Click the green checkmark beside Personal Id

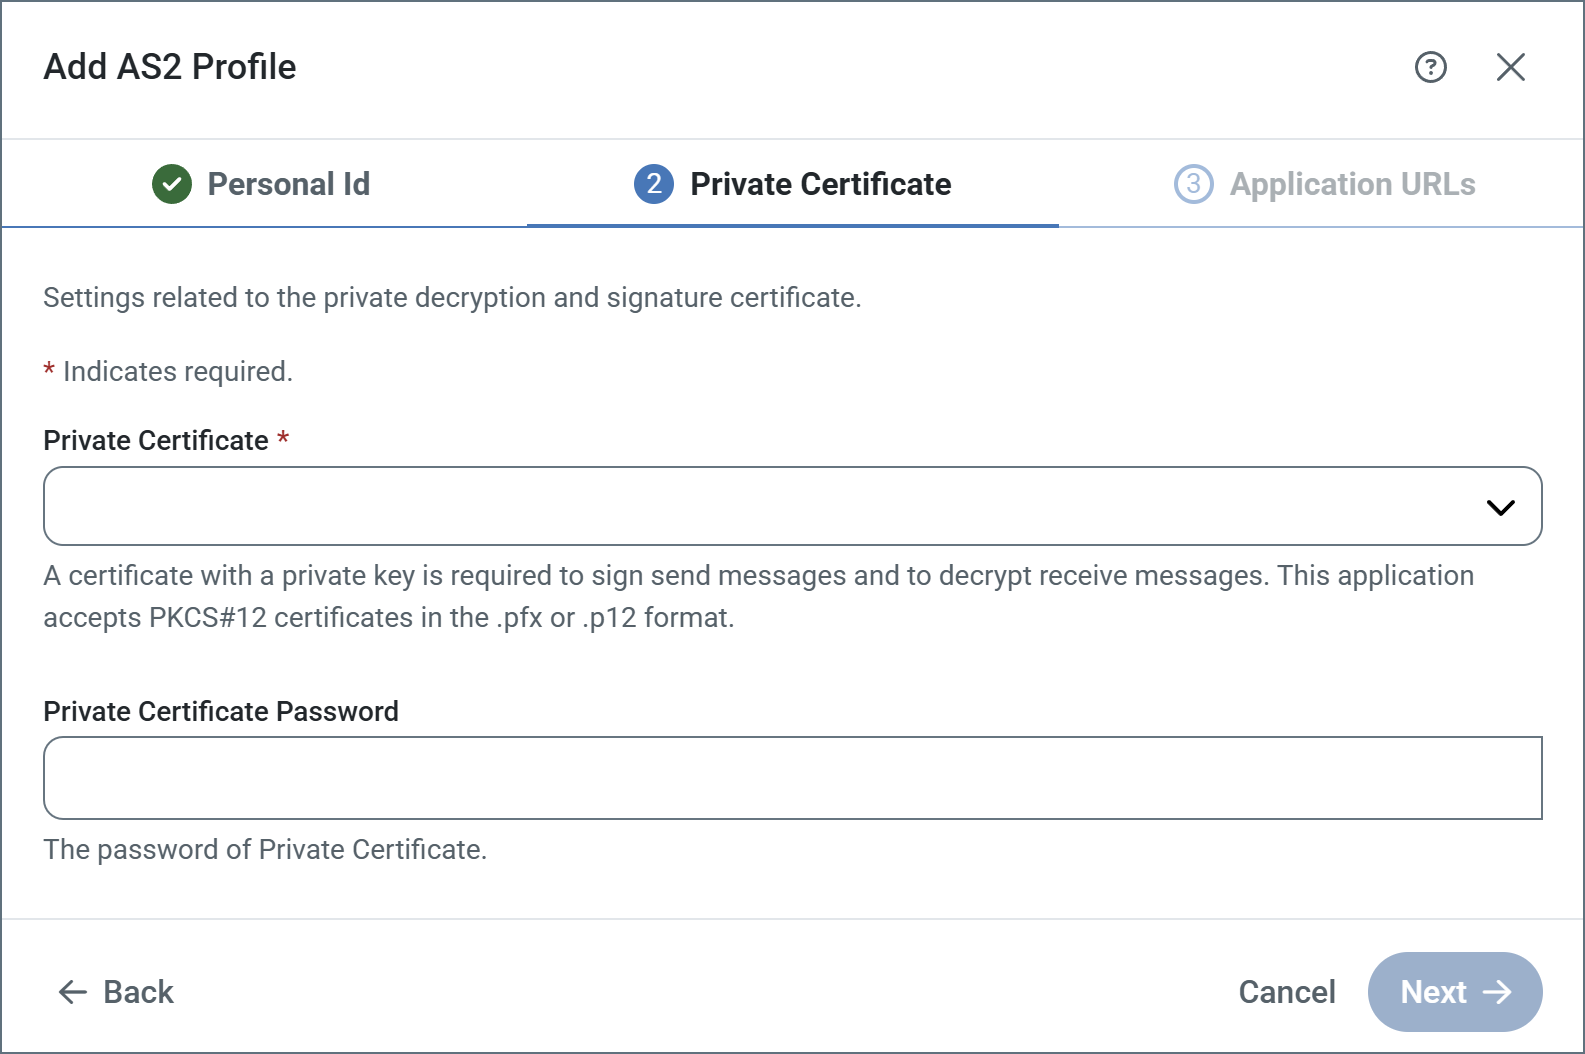click(x=172, y=184)
